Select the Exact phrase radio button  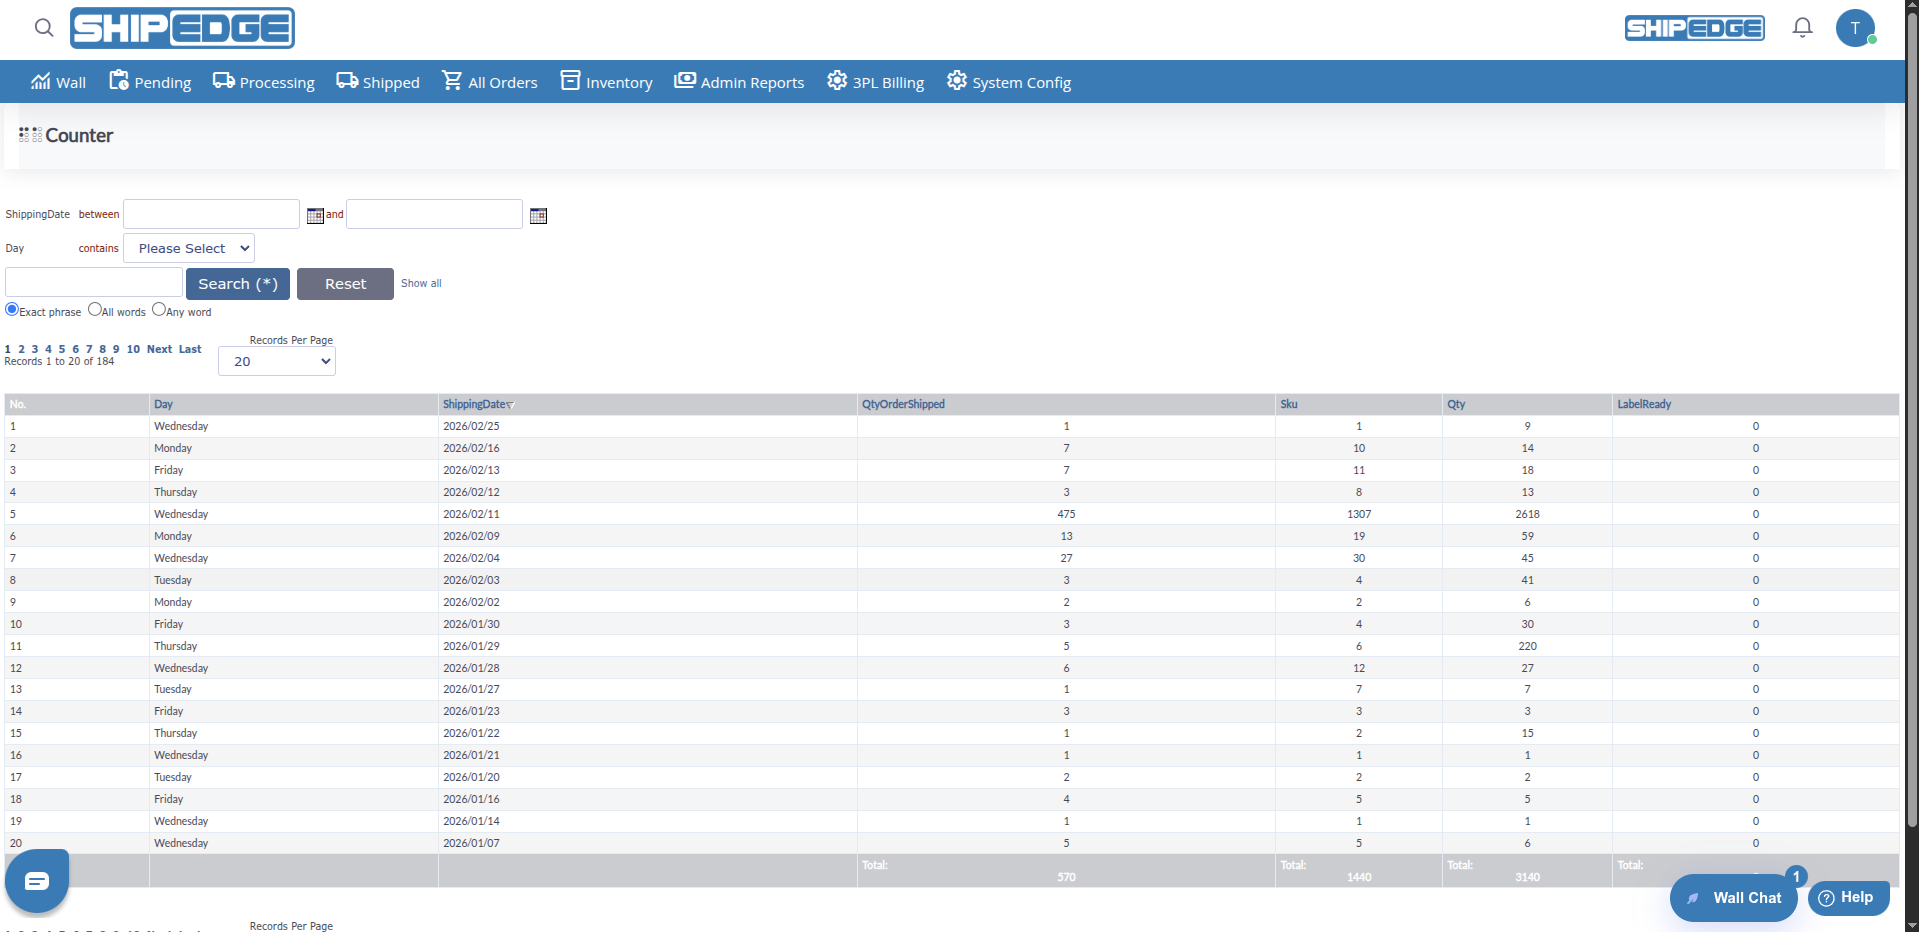12,310
